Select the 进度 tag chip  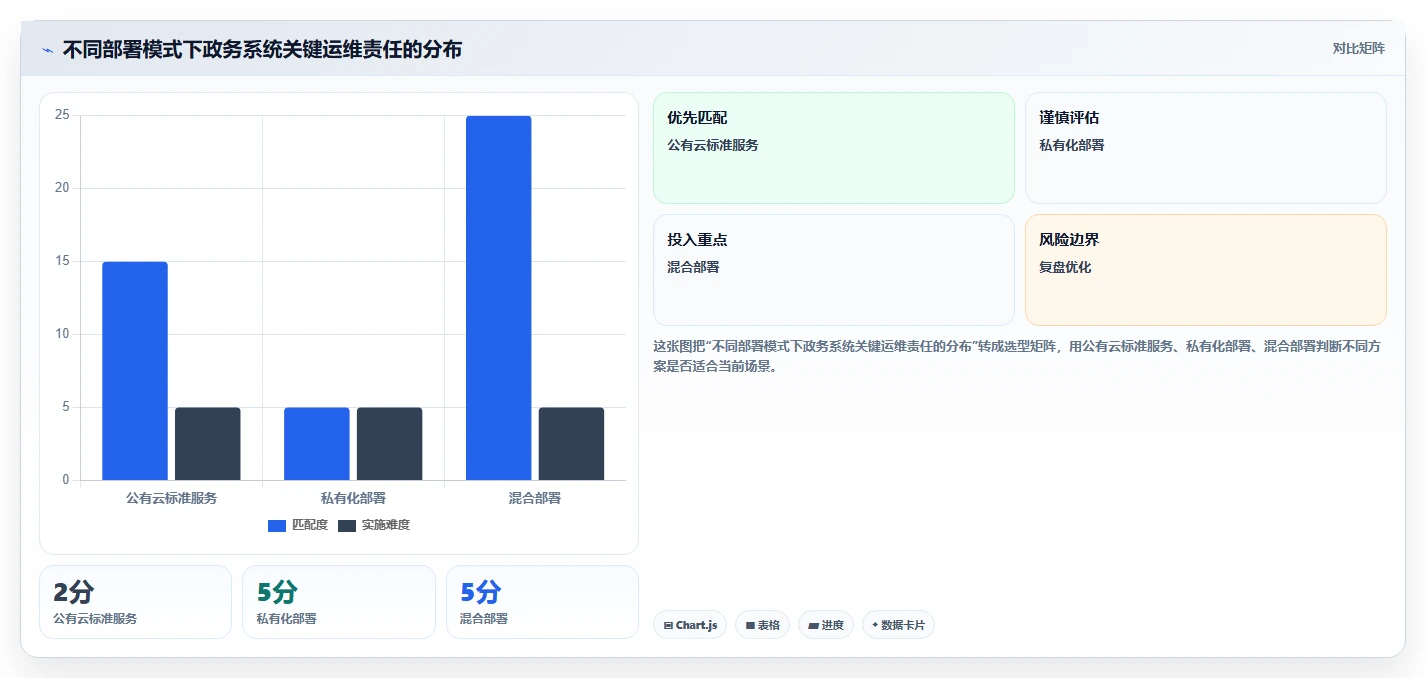[826, 625]
